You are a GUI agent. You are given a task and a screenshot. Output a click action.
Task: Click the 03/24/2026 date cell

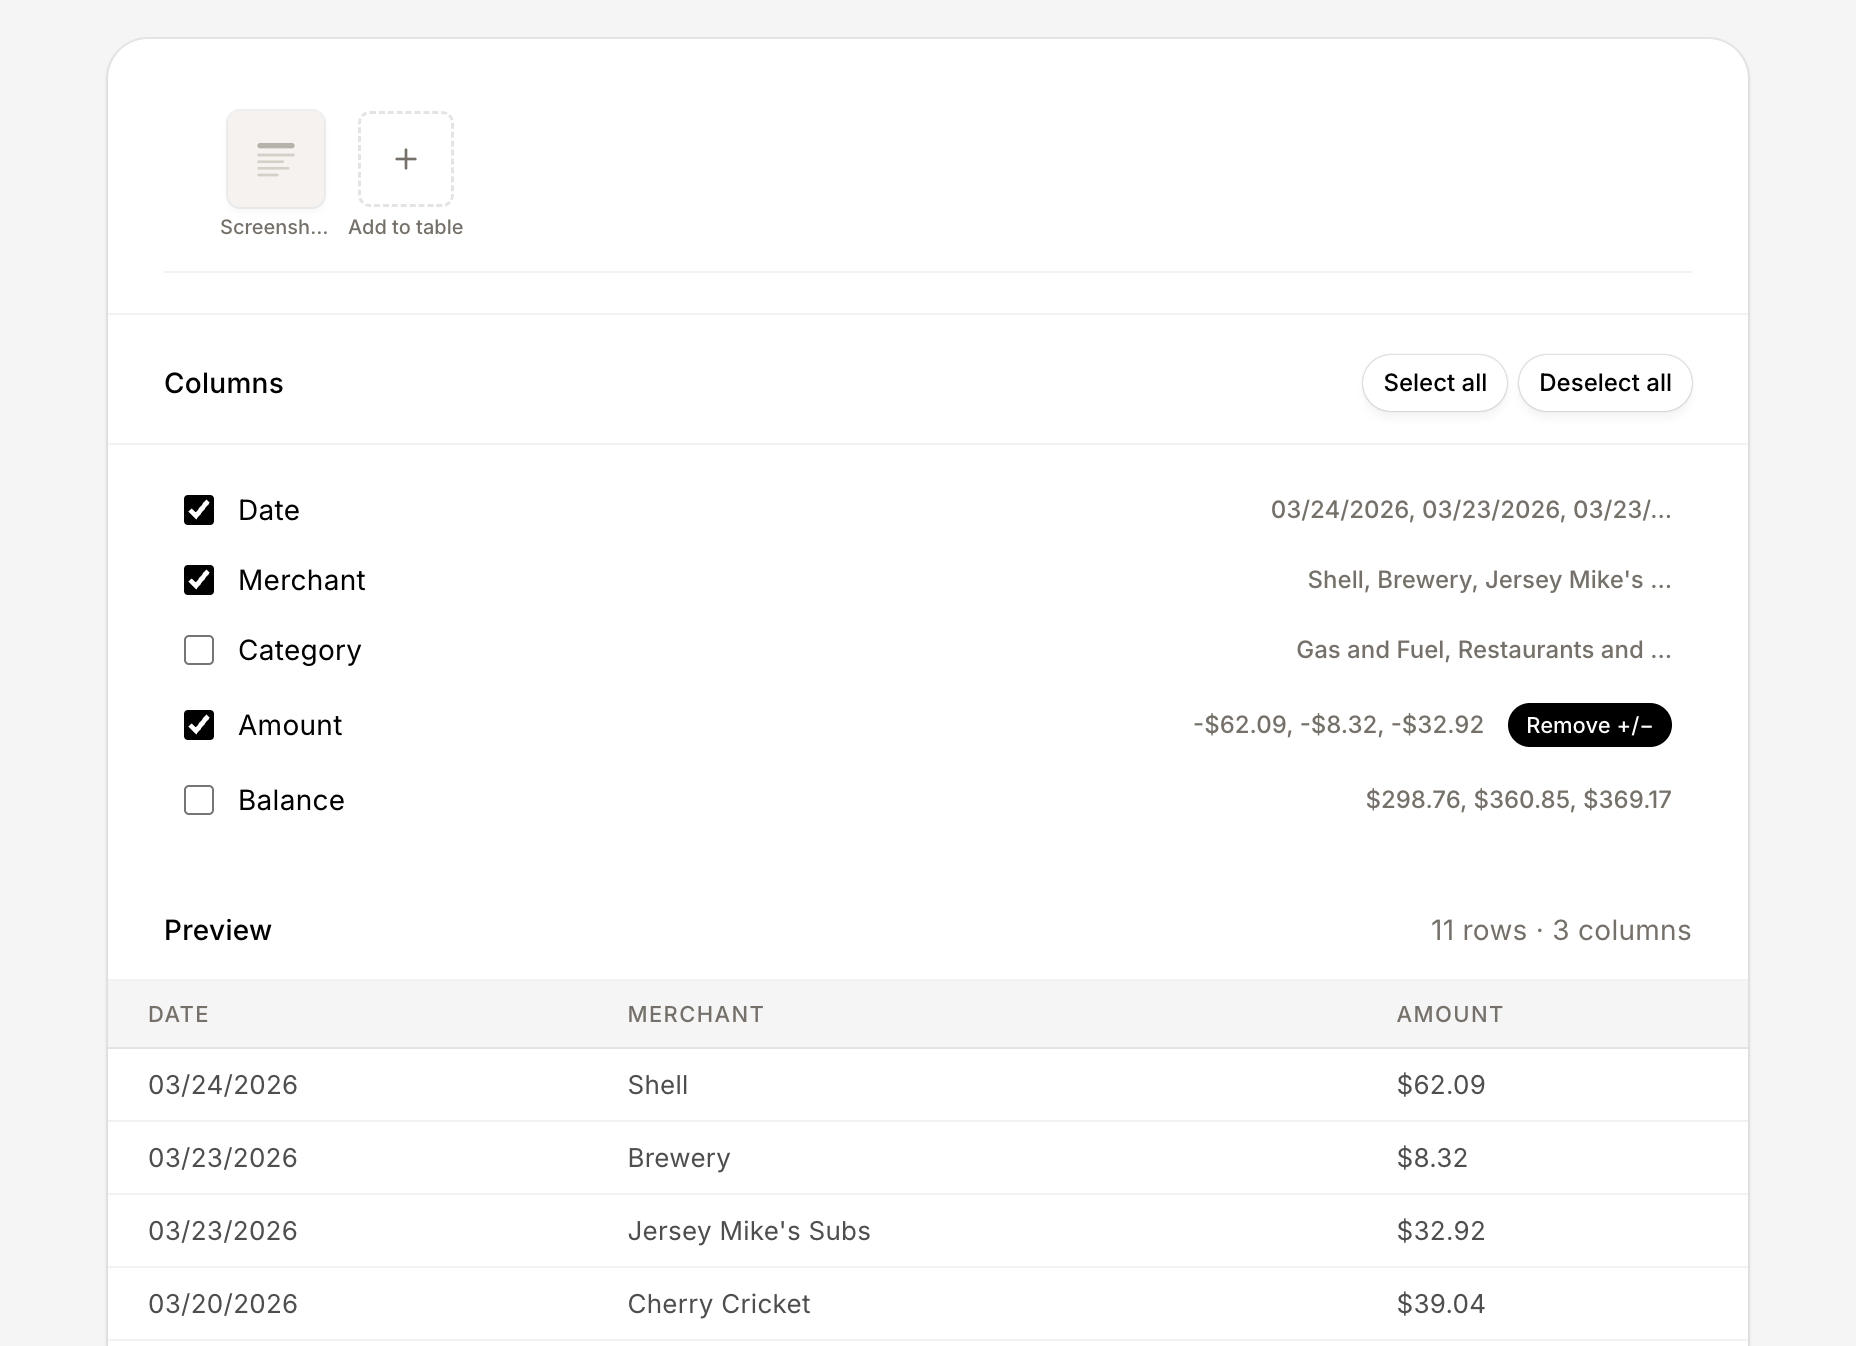(x=223, y=1085)
